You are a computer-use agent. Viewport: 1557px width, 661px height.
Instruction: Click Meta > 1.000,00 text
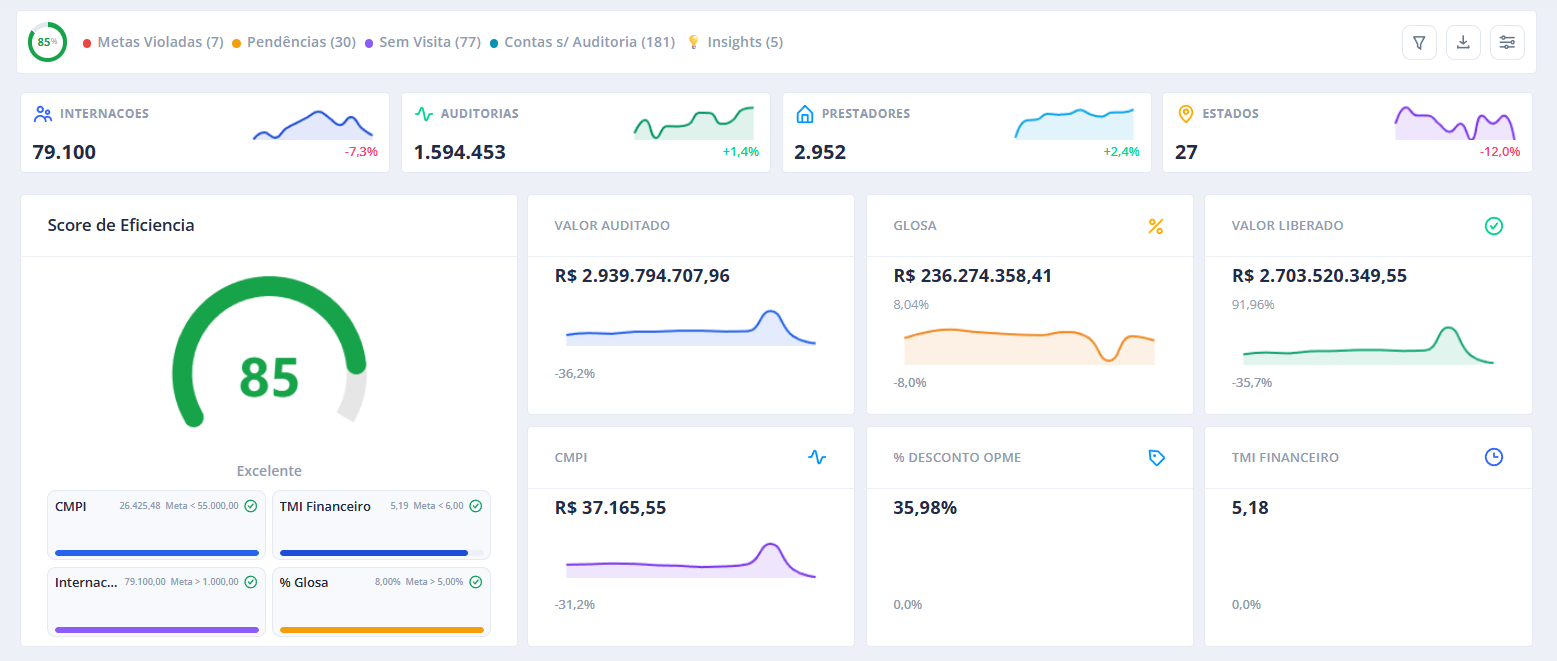(205, 582)
